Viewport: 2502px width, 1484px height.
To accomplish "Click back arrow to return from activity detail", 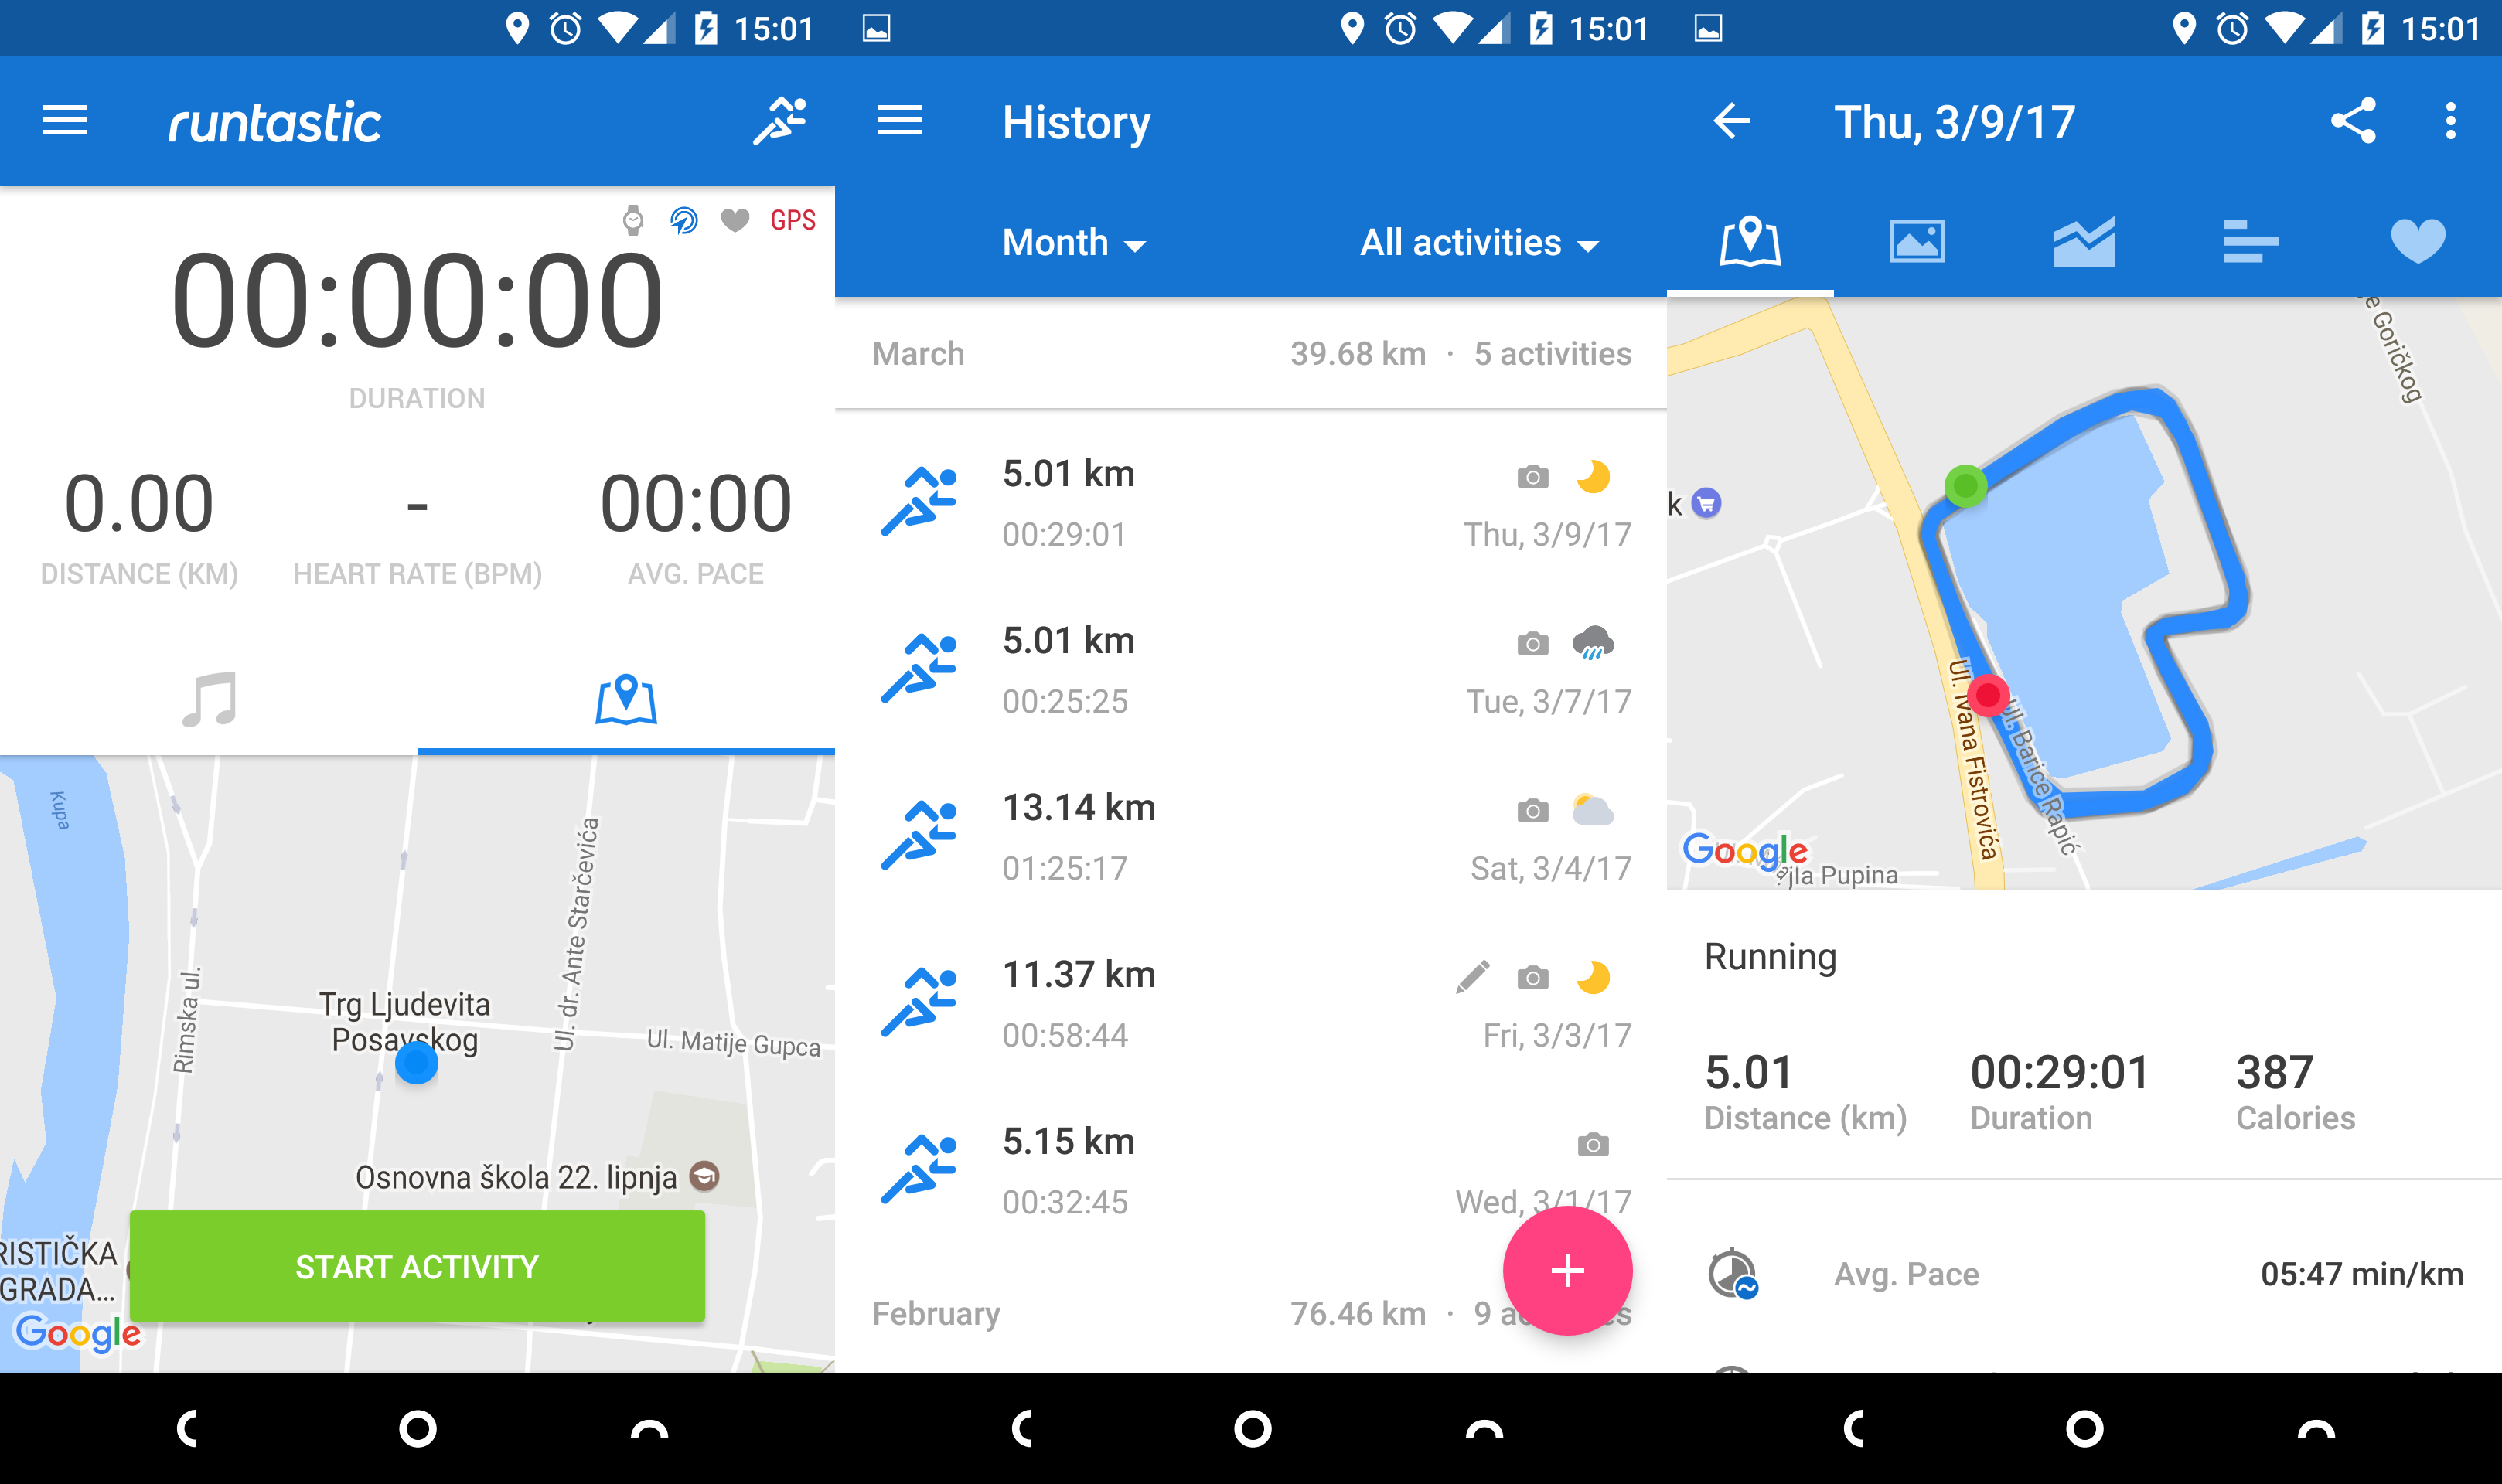I will [1724, 120].
